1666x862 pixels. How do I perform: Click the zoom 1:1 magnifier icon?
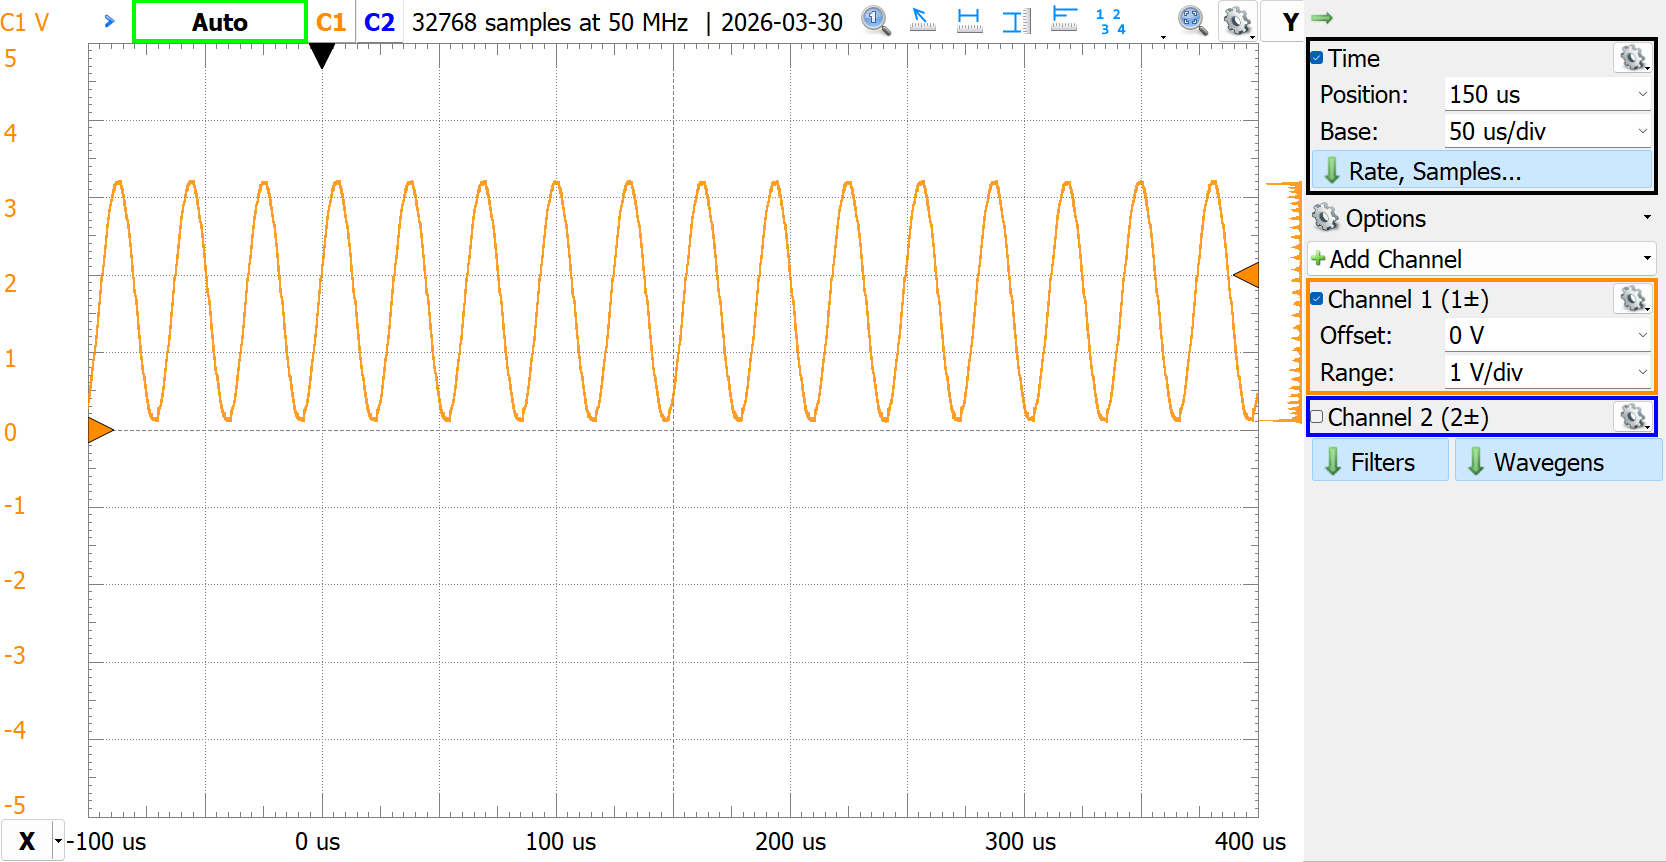pyautogui.click(x=876, y=21)
